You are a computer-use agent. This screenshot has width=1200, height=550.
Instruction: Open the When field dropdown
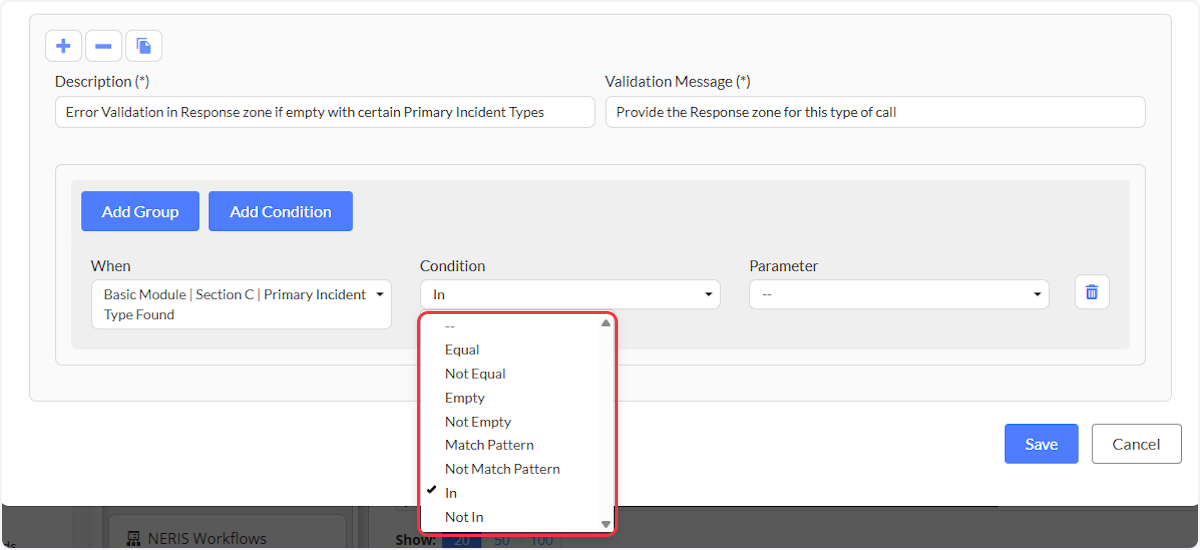241,304
